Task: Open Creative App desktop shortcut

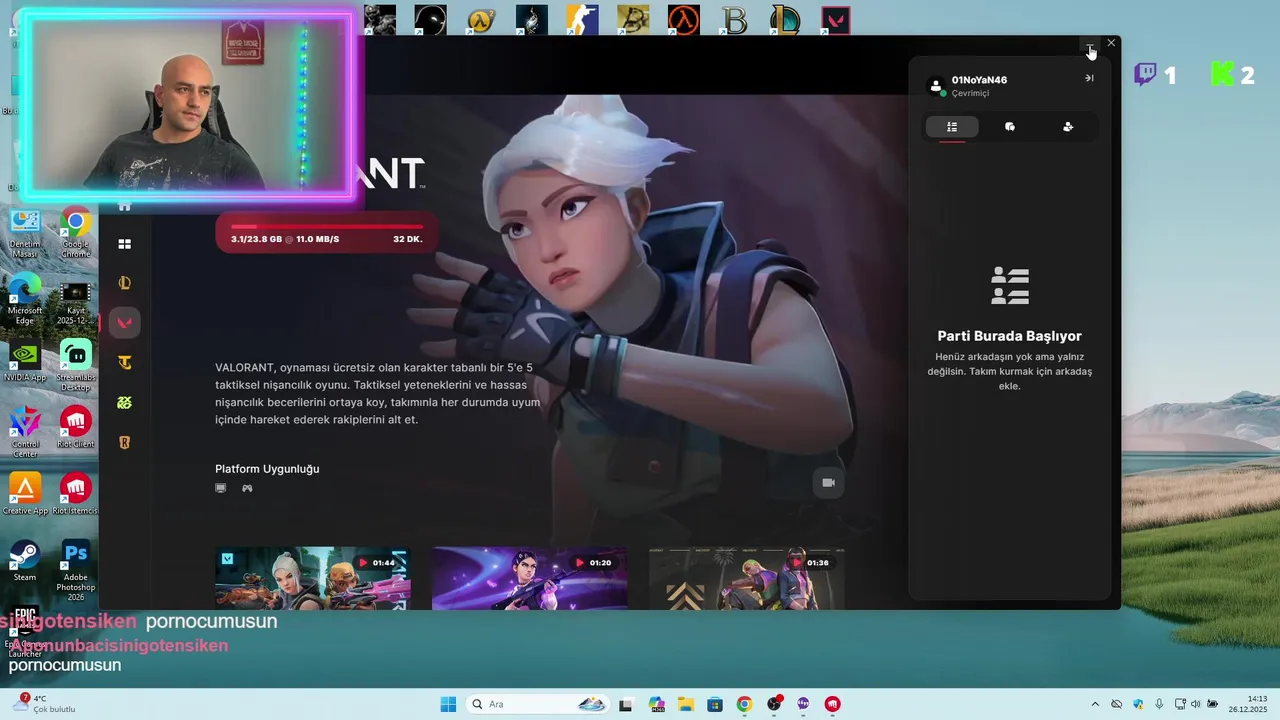Action: 25,493
